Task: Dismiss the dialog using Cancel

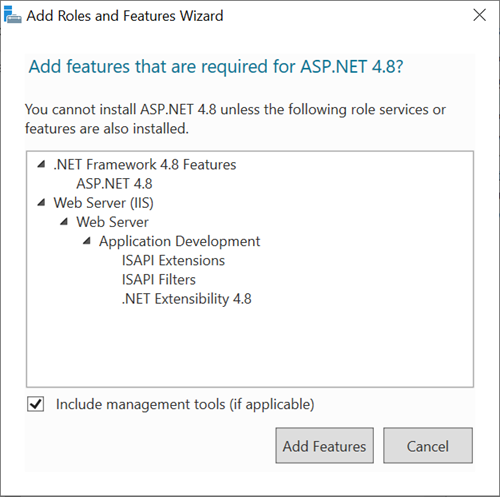Action: pyautogui.click(x=428, y=446)
